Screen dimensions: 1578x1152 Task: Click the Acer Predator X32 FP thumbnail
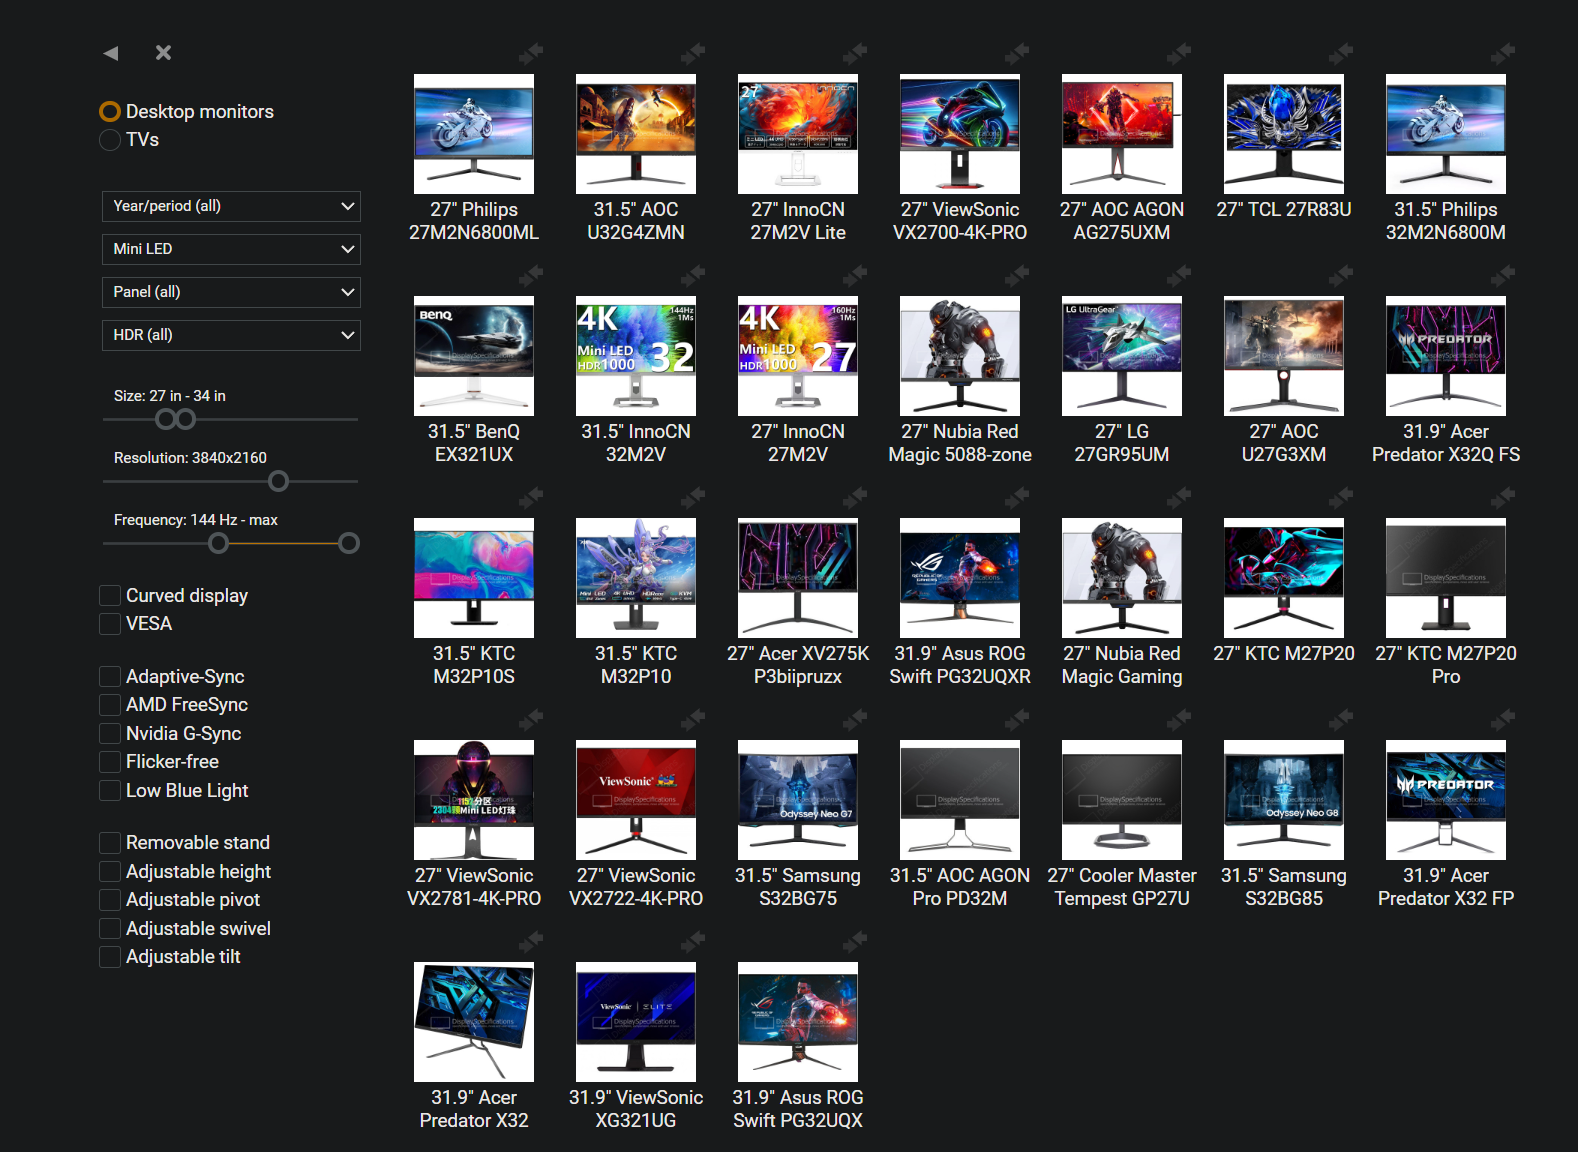tap(1446, 800)
